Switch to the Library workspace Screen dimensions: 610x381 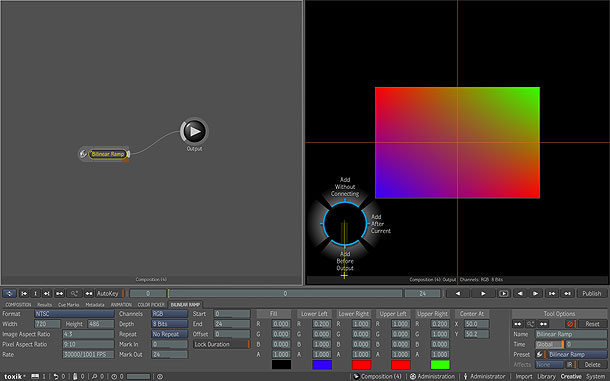click(x=546, y=376)
